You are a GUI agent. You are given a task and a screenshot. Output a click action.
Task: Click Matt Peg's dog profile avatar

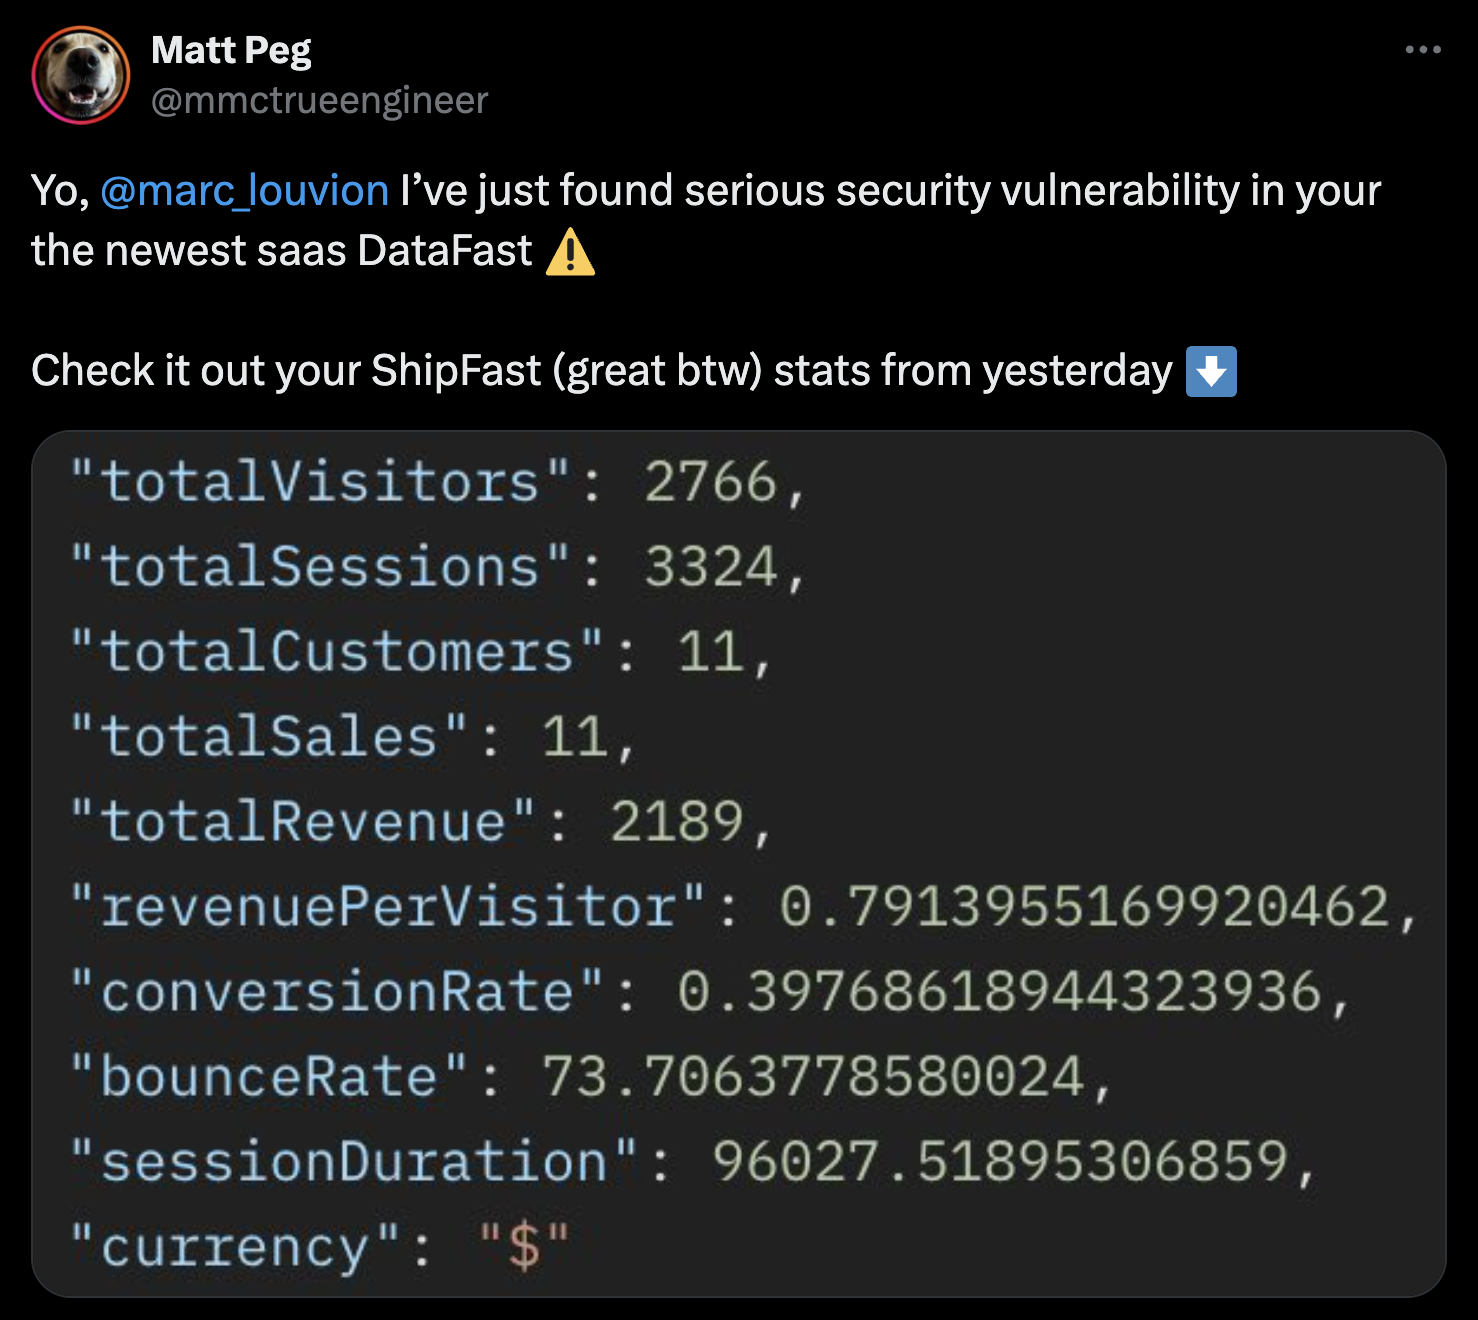tap(81, 76)
